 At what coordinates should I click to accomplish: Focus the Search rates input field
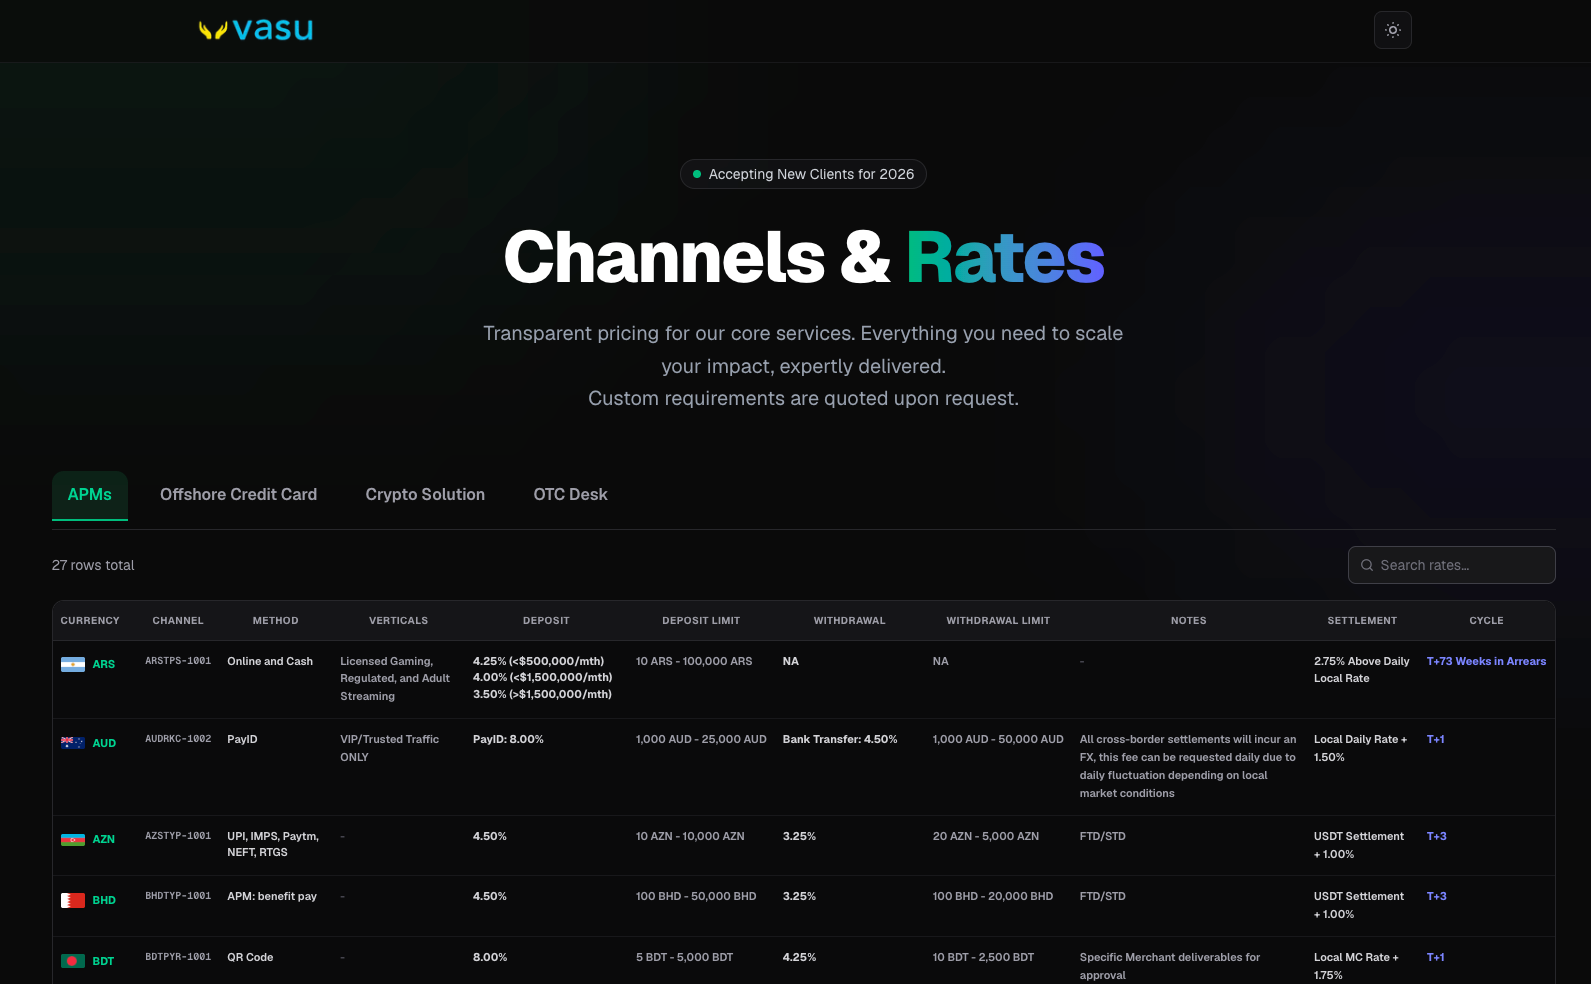1452,565
